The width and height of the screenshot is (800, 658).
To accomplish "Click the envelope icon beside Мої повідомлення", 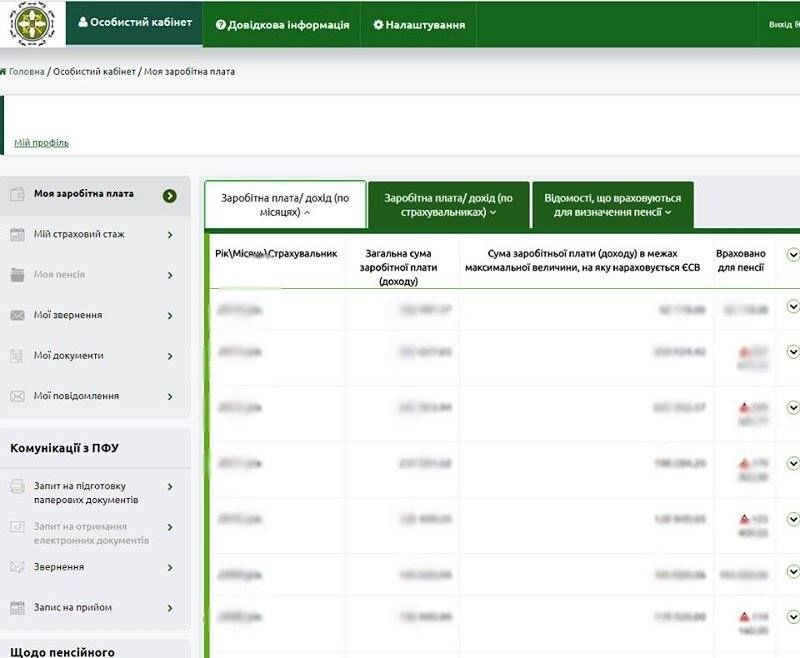I will [x=16, y=395].
